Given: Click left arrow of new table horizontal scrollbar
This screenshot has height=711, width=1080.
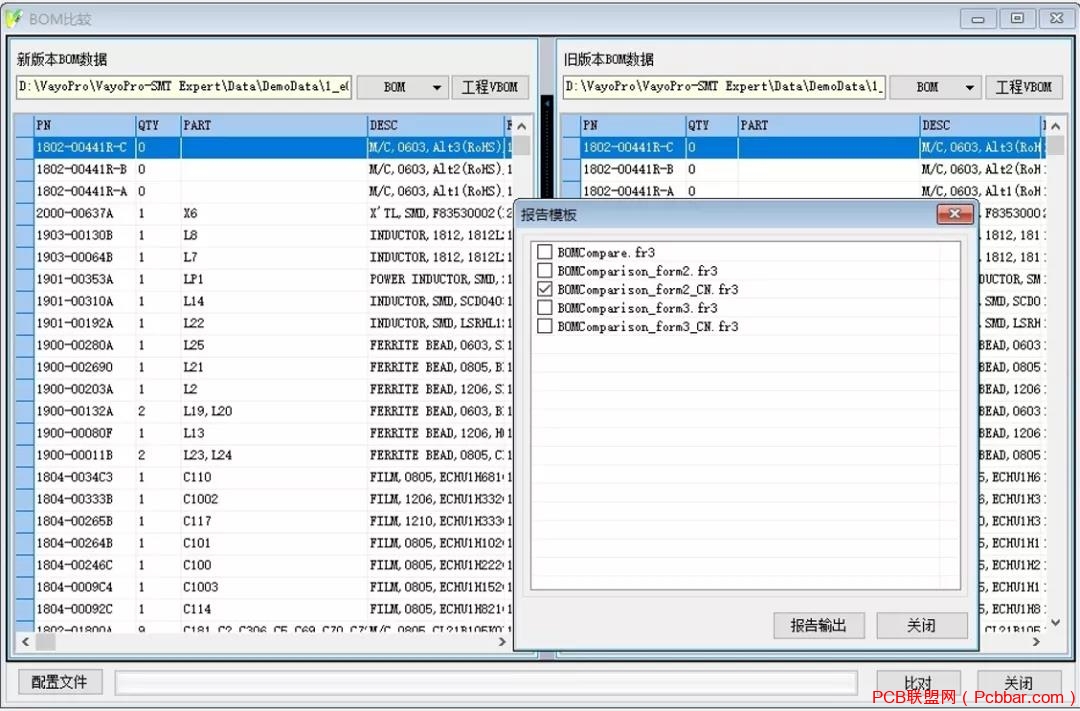Looking at the screenshot, I should click(x=25, y=641).
